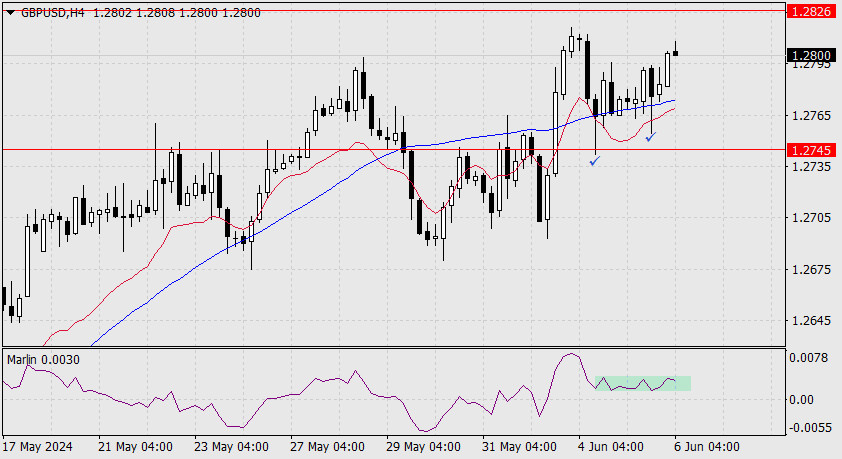This screenshot has width=842, height=459.
Task: Click the 1.2745 red price level label
Action: [811, 150]
